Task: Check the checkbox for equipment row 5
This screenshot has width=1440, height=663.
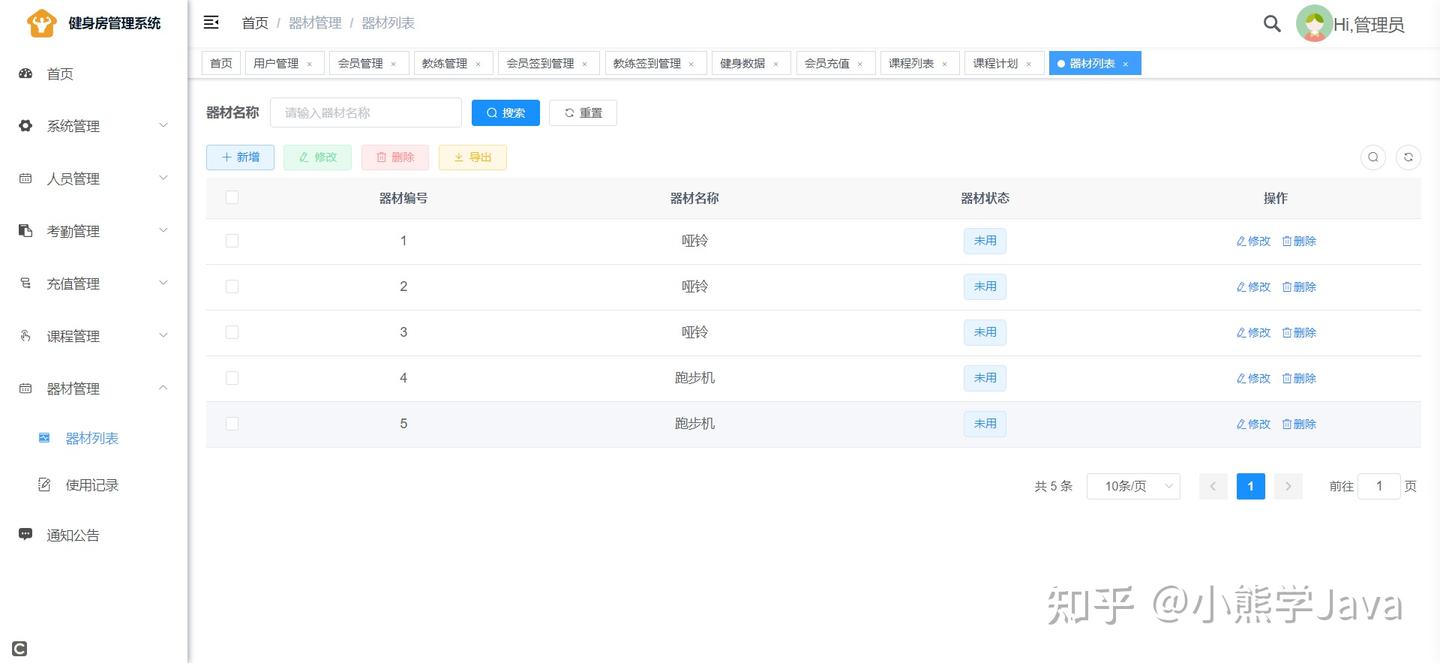Action: tap(232, 424)
